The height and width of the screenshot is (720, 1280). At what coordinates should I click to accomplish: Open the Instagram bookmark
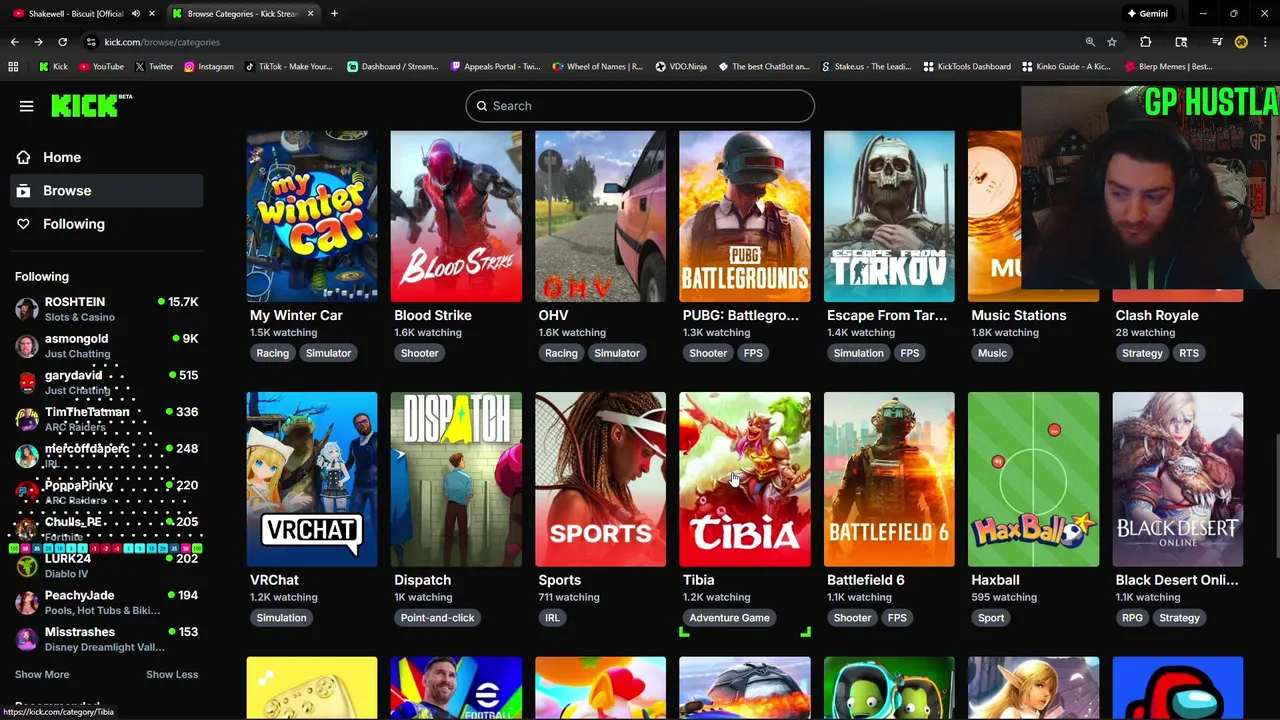click(208, 67)
